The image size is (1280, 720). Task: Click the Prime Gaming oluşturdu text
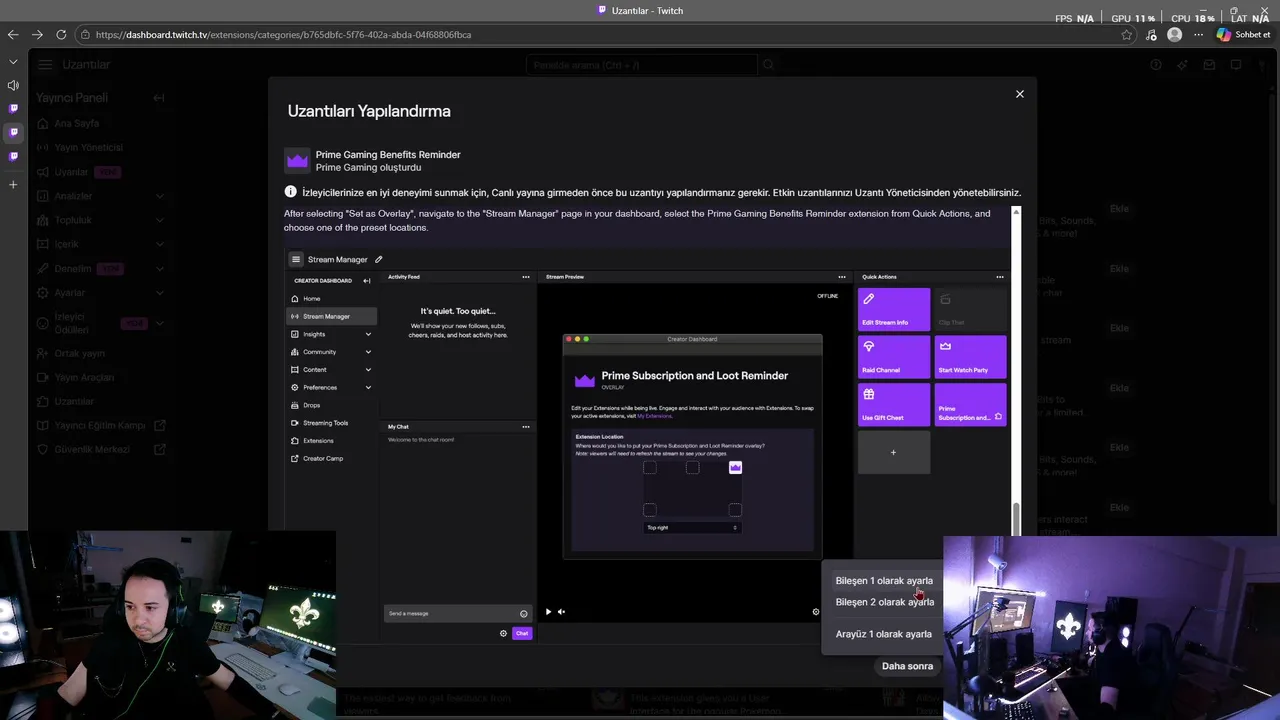pos(368,168)
